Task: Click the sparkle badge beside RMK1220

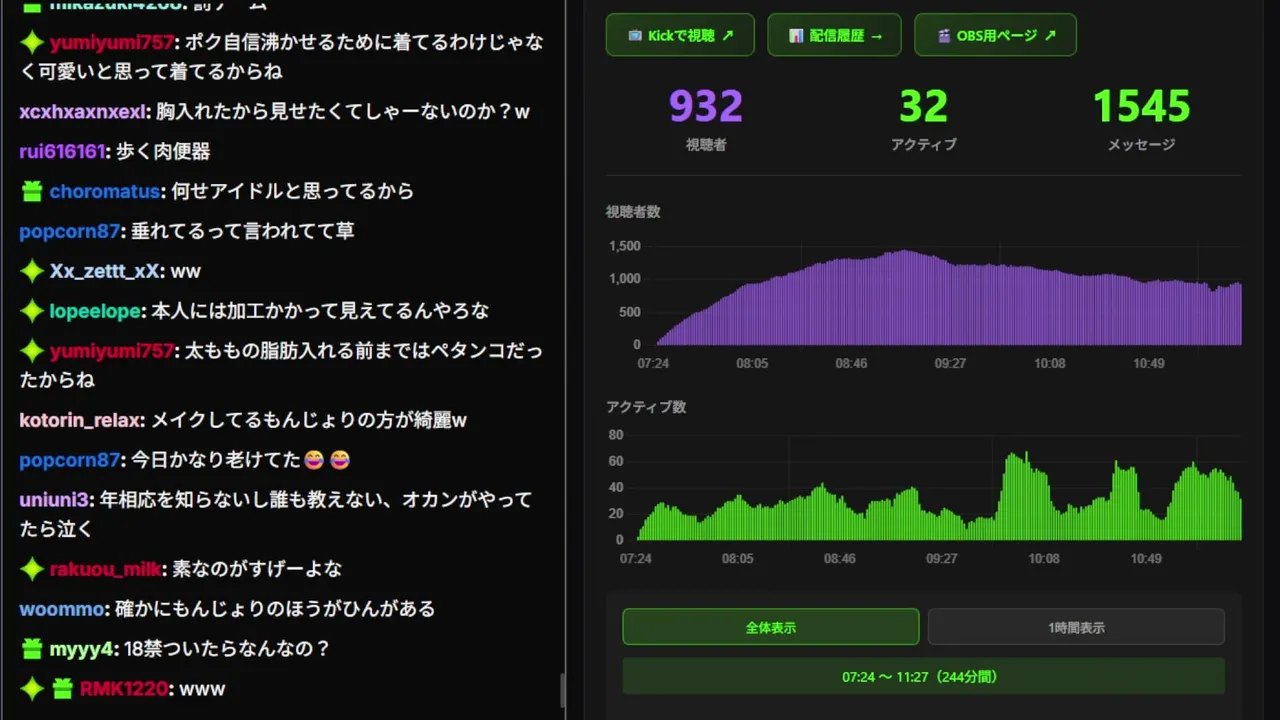Action: [32, 689]
